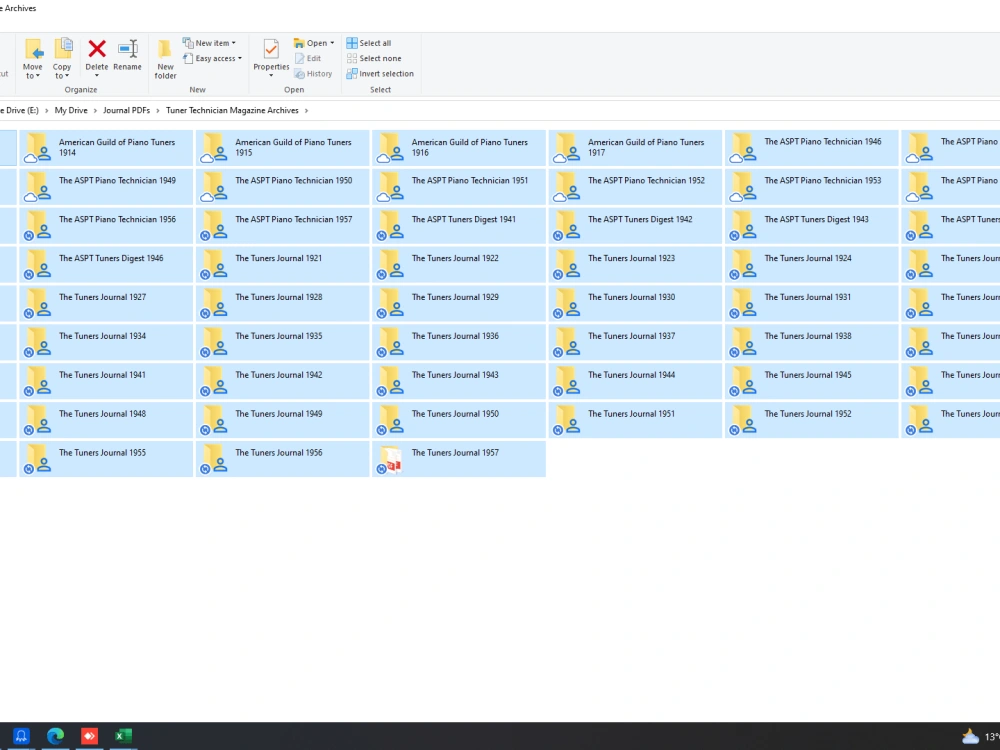Select The ASPT Piano Technician 1957 folder
Viewport: 1000px width, 750px height.
pyautogui.click(x=283, y=226)
